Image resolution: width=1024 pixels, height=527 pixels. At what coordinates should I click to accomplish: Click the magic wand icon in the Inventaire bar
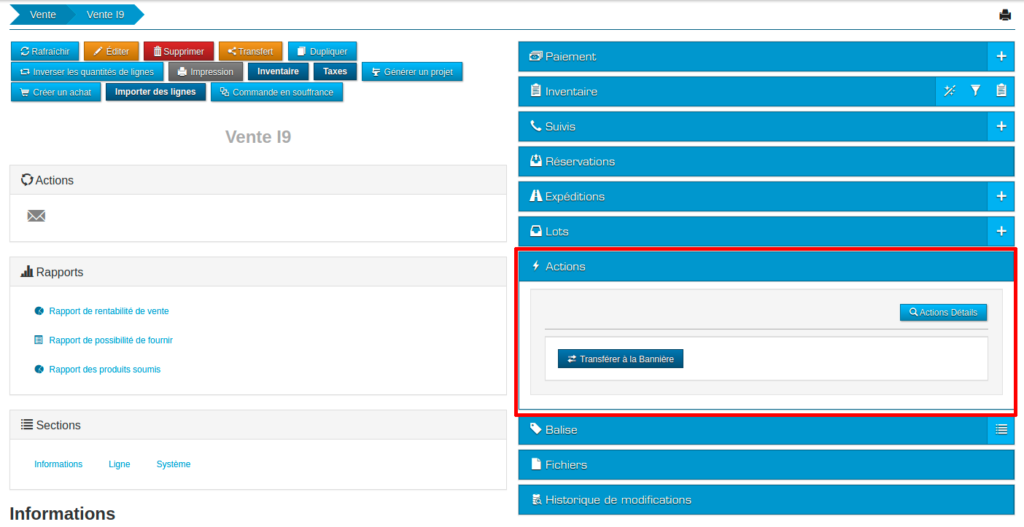[950, 91]
